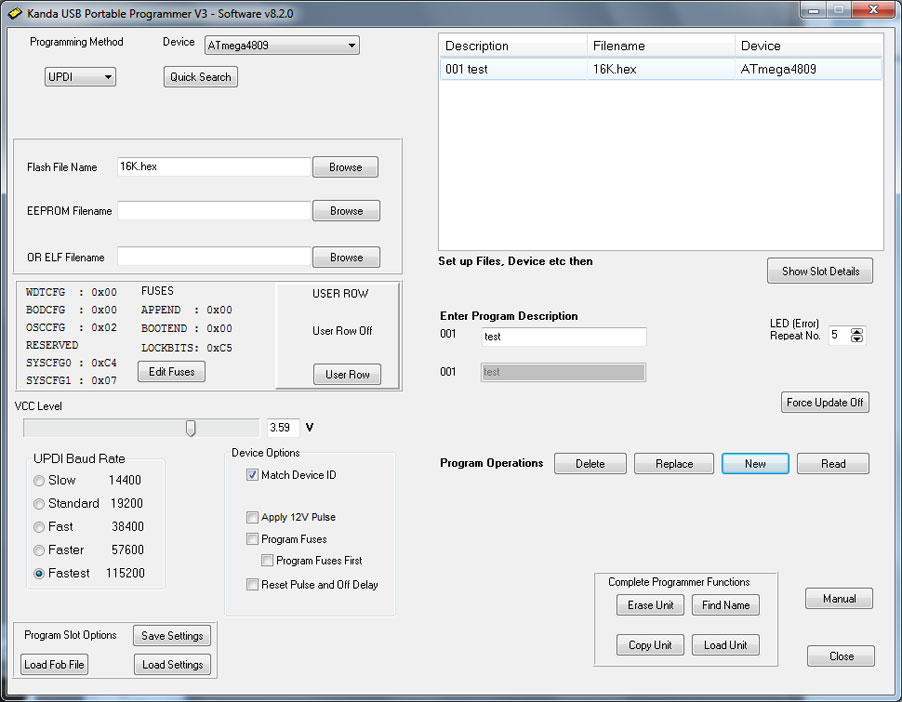902x702 pixels.
Task: Minimize the Kanda programmer window
Action: (x=814, y=10)
